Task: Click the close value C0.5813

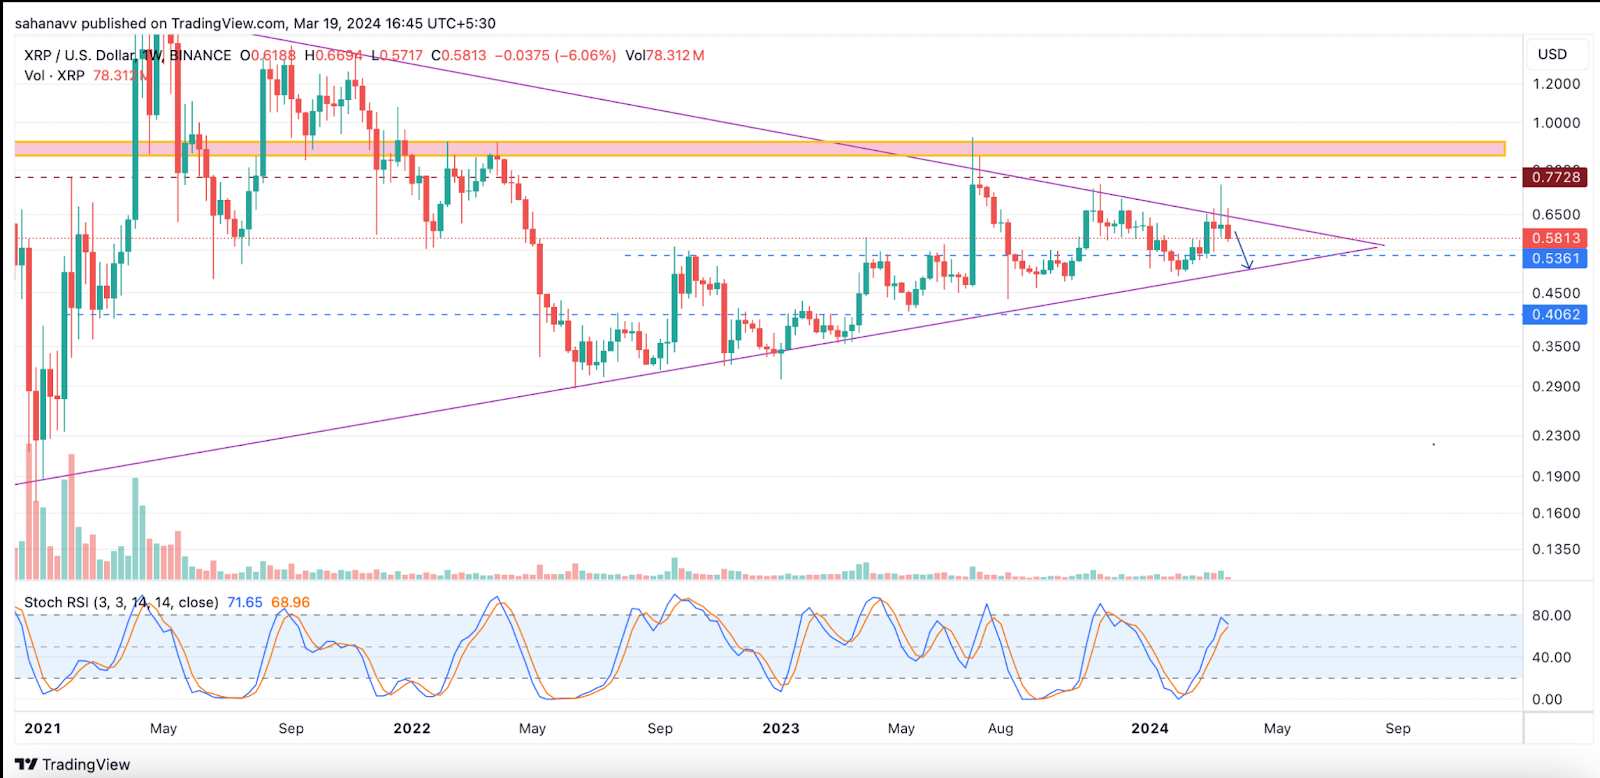Action: point(459,55)
